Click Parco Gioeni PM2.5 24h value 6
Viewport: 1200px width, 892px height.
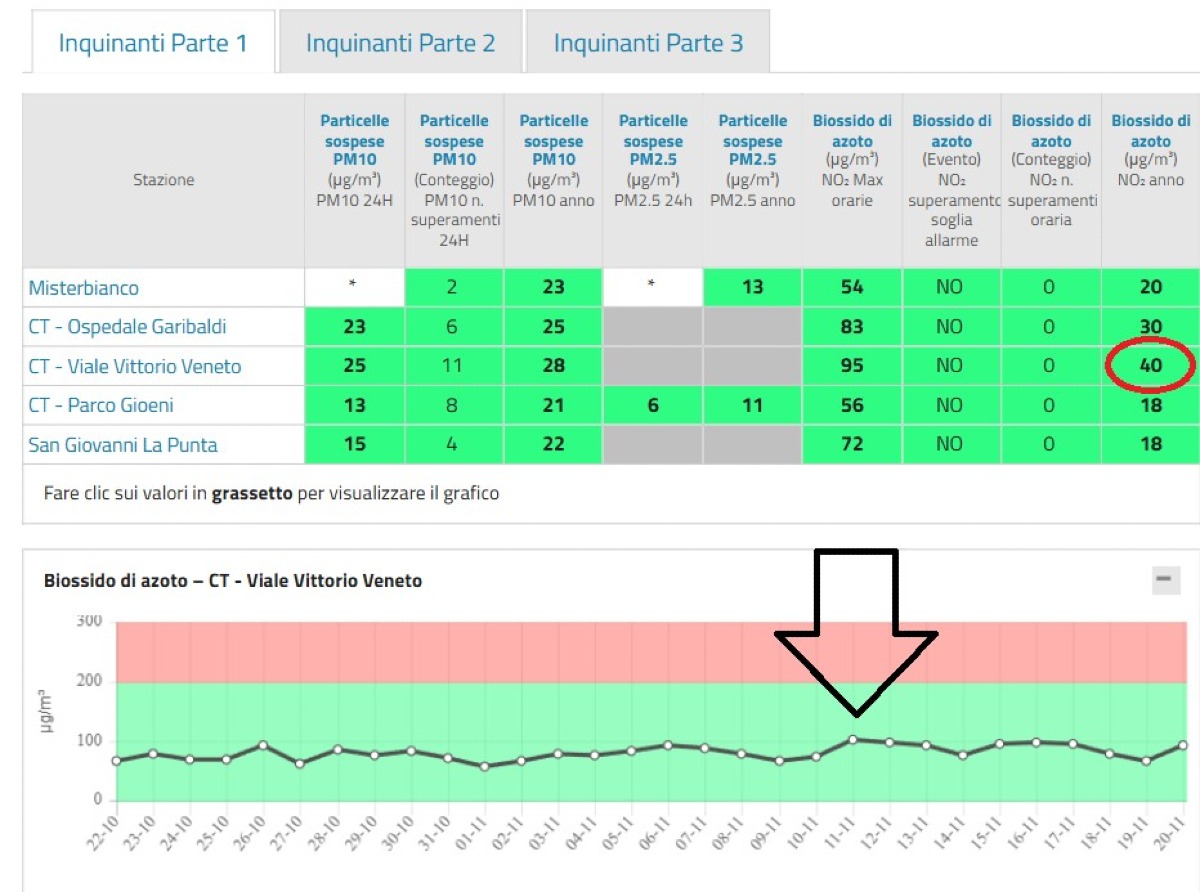coord(652,405)
